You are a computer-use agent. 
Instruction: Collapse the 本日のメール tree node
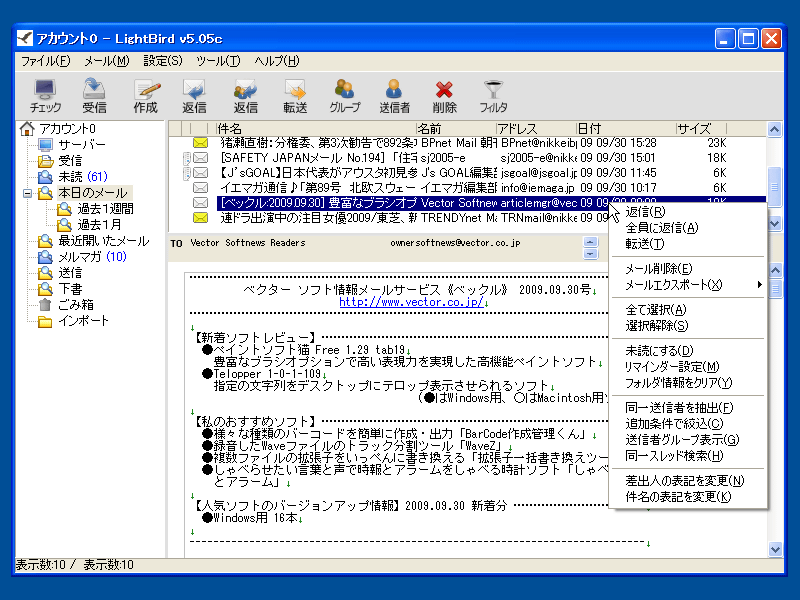click(28, 193)
